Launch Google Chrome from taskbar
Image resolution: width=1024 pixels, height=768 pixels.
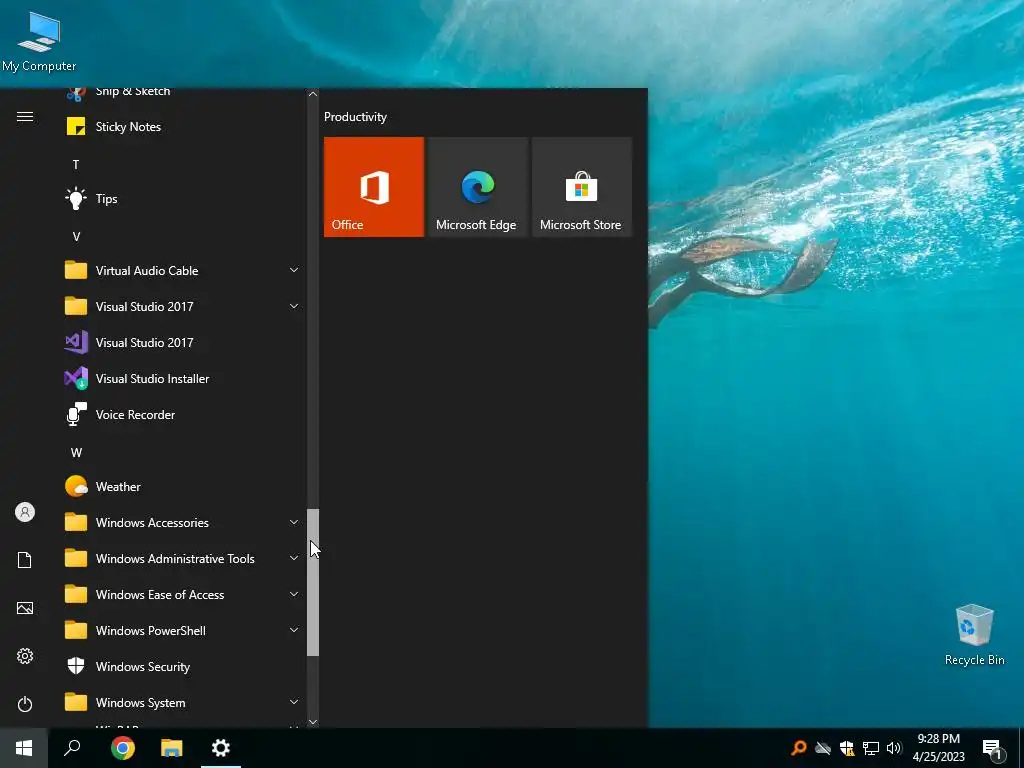click(x=123, y=748)
